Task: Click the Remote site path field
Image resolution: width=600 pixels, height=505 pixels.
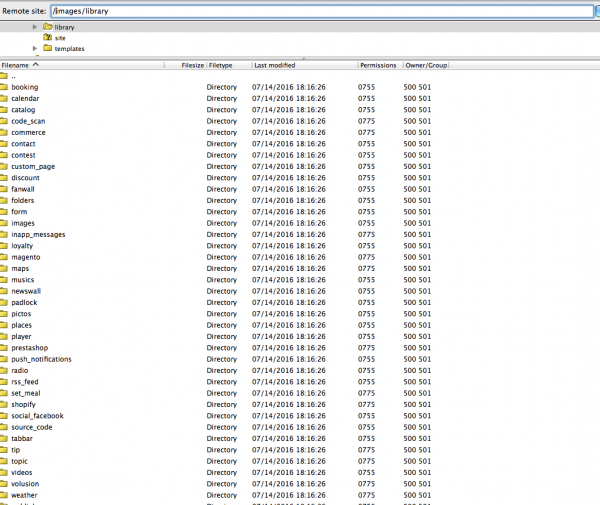Action: tap(320, 9)
